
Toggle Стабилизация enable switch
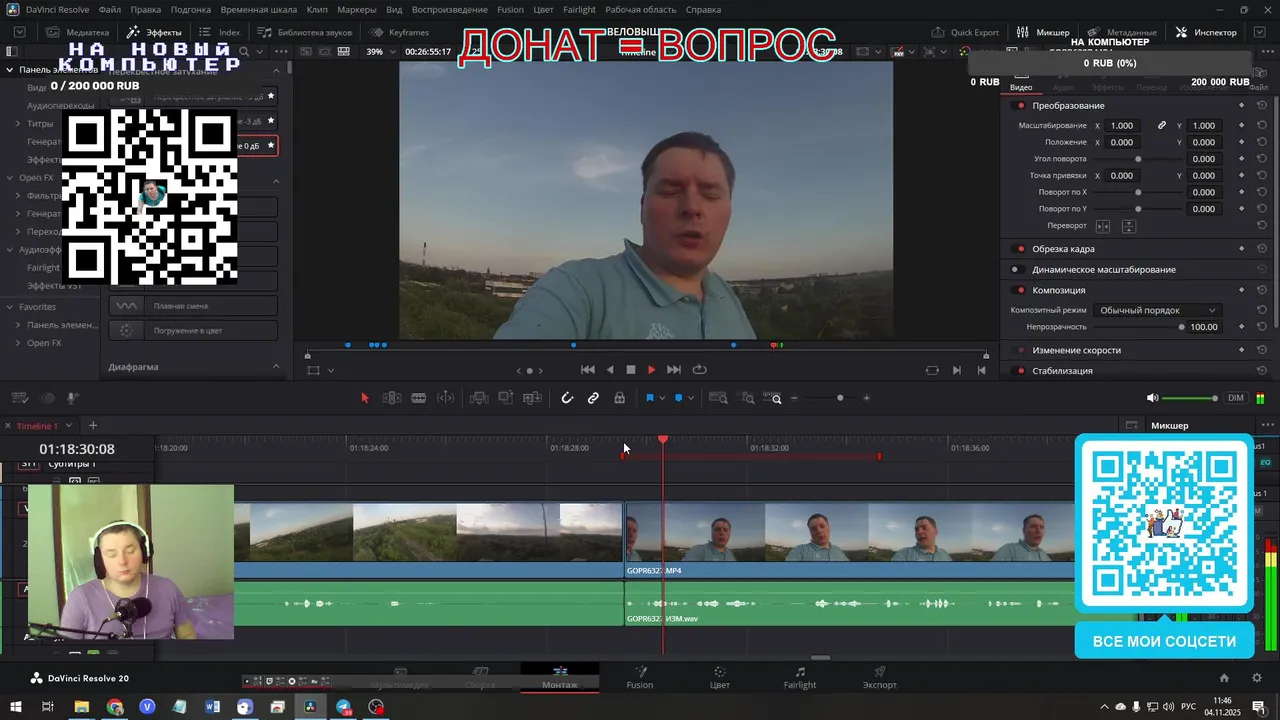(1020, 371)
